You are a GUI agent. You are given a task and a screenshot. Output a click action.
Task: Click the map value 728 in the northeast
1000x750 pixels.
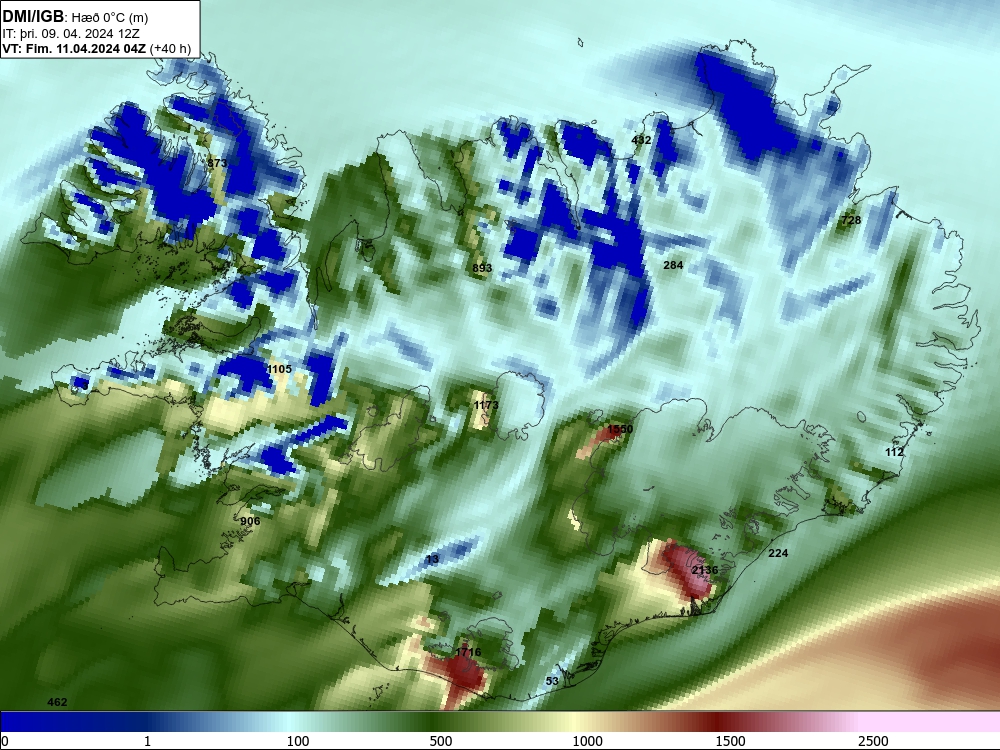pos(851,220)
